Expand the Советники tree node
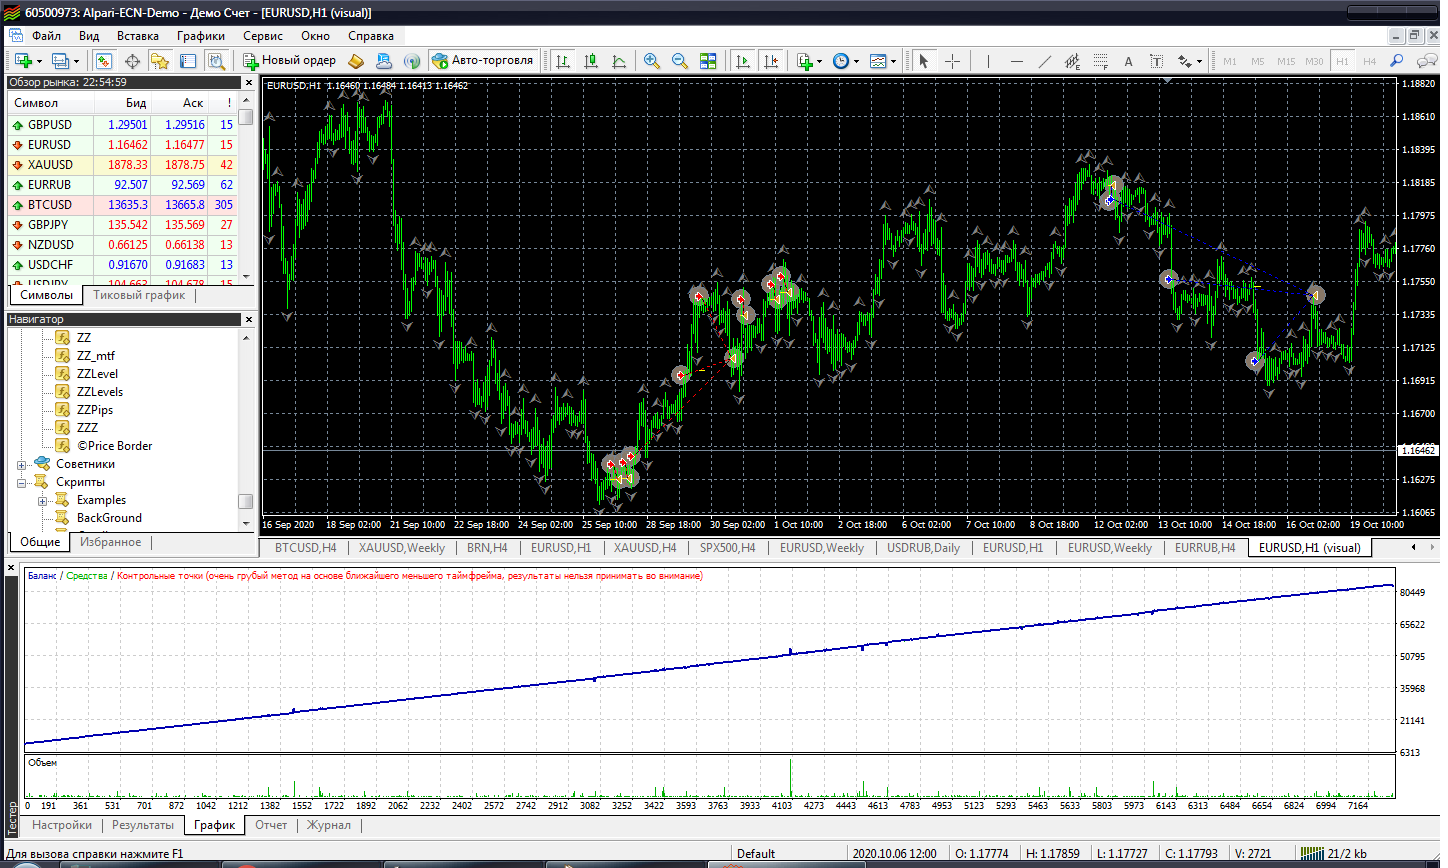Screen dimensions: 1448x868 (x=22, y=465)
